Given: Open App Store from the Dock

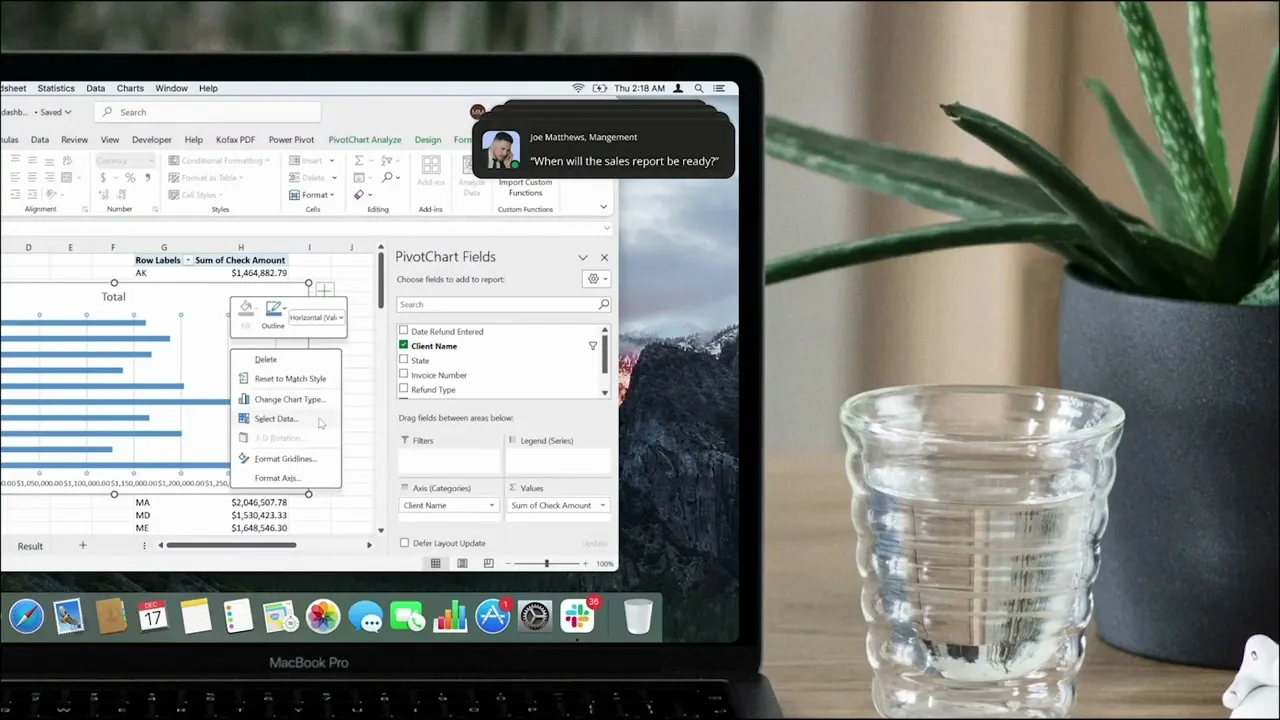Looking at the screenshot, I should (493, 617).
